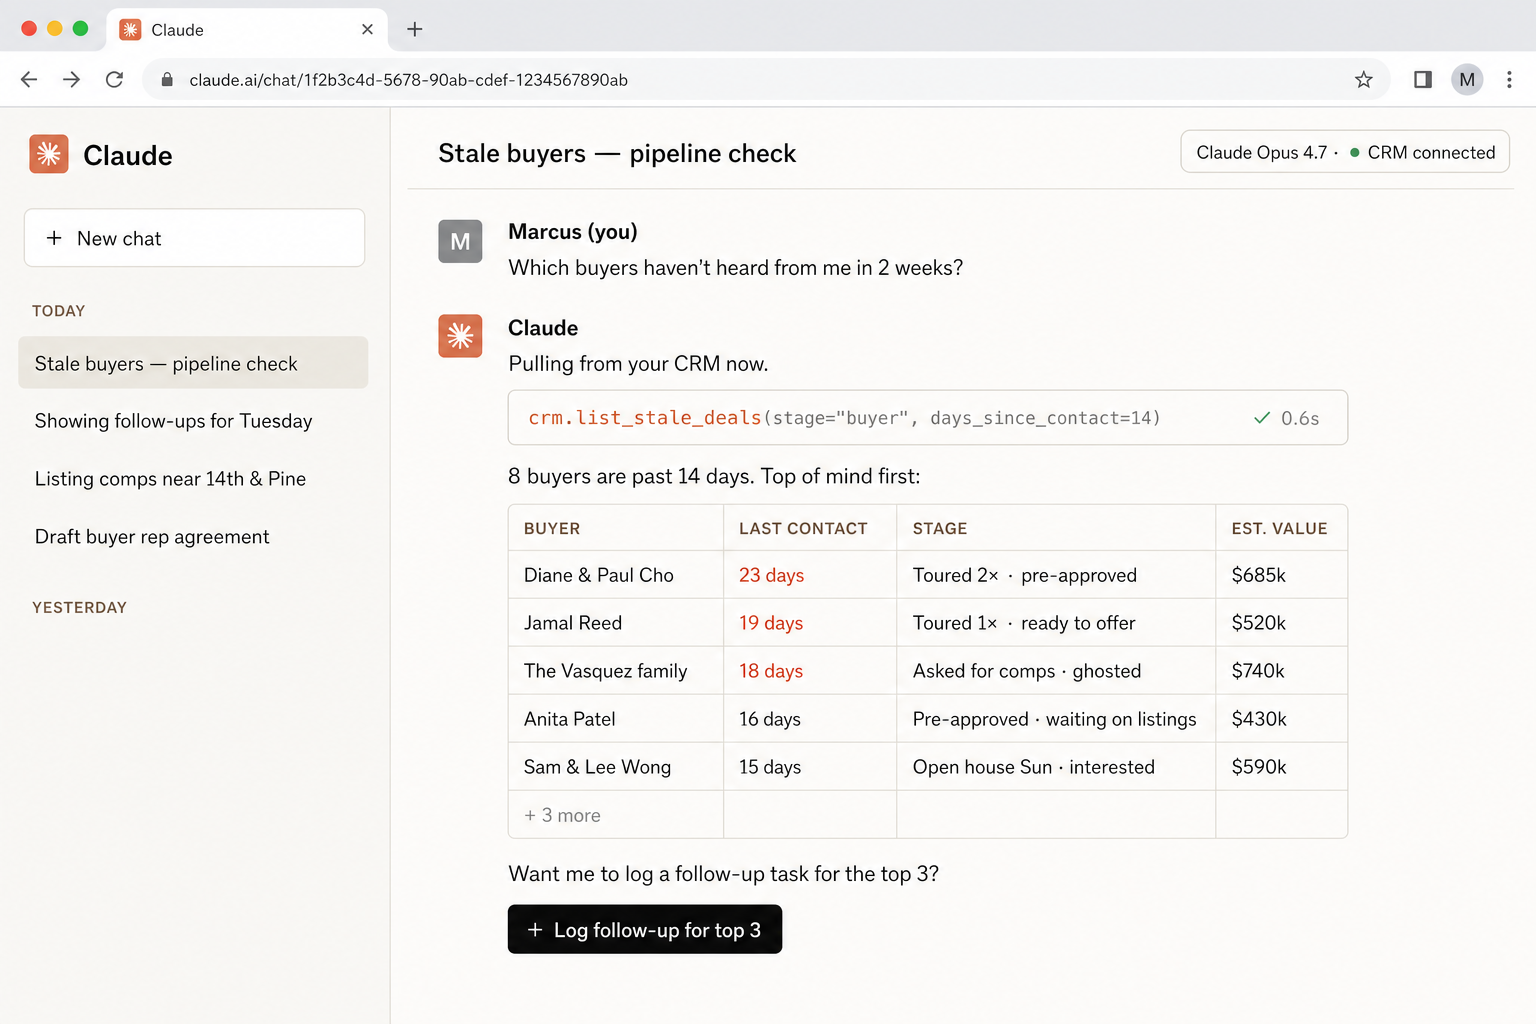Screen dimensions: 1536x1024
Task: Click Marcus's question about buyers
Action: click(735, 268)
